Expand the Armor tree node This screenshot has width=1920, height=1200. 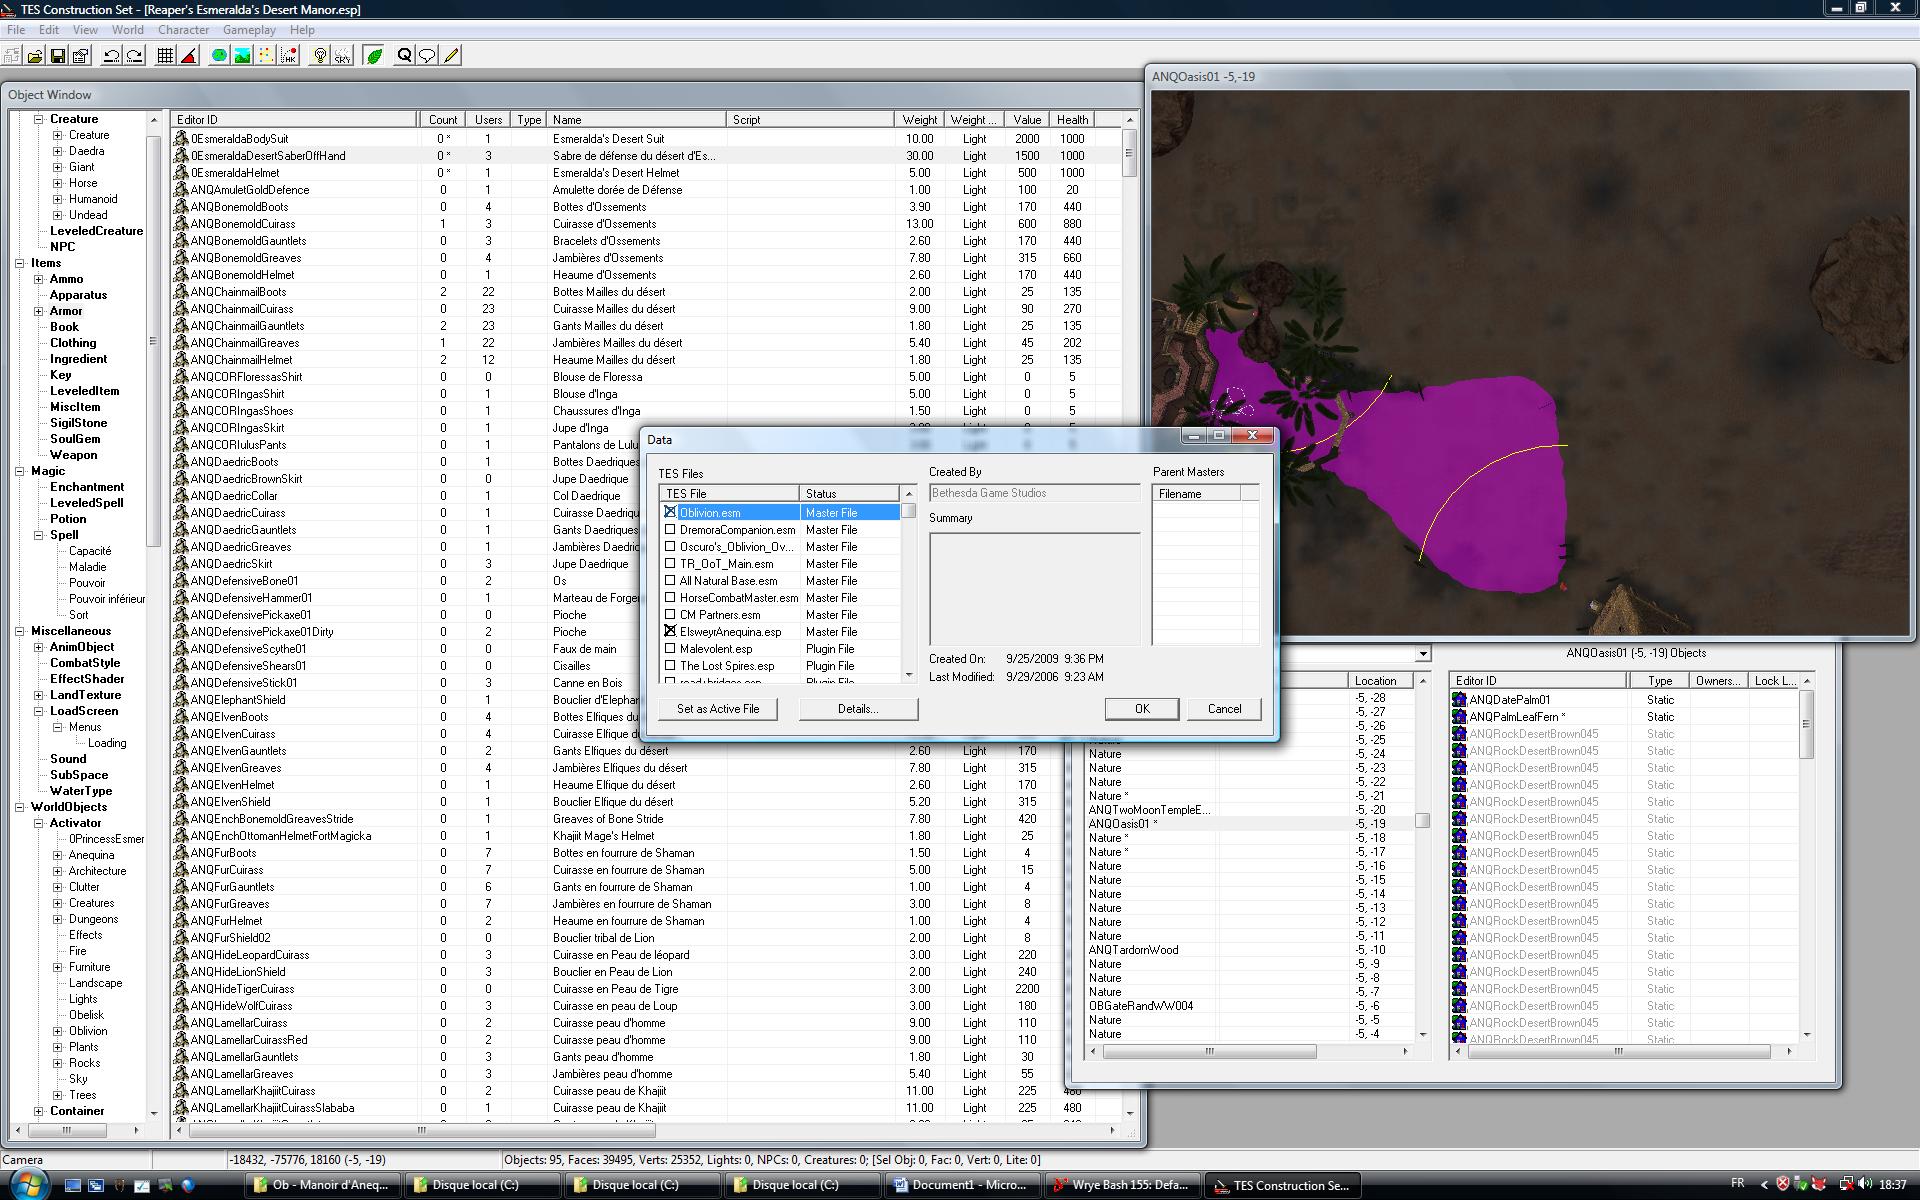coord(39,311)
